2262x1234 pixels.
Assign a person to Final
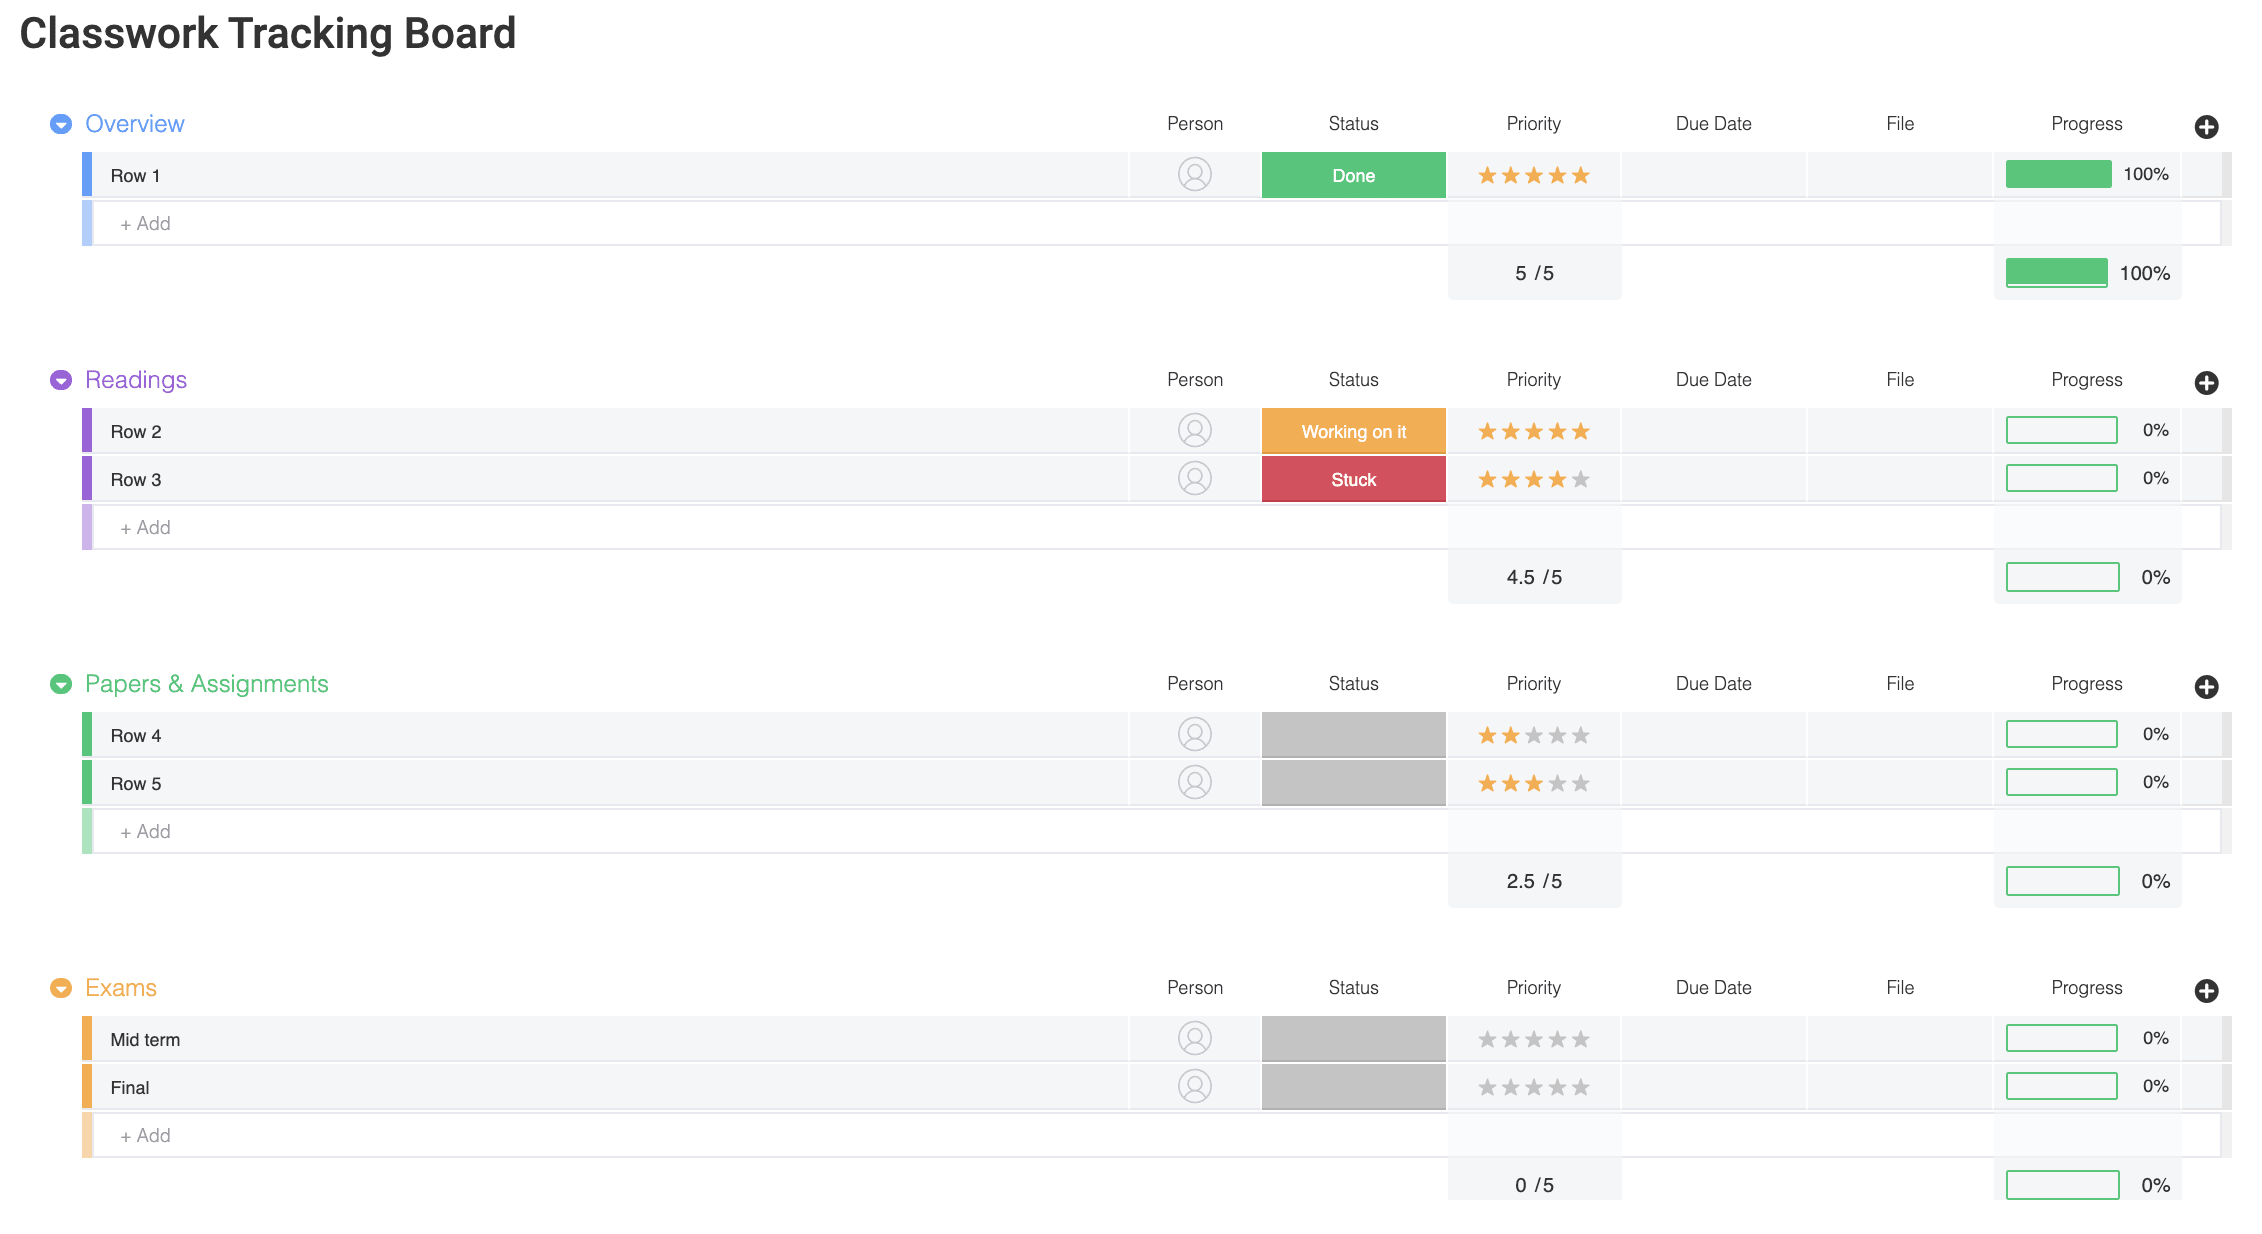(1195, 1087)
